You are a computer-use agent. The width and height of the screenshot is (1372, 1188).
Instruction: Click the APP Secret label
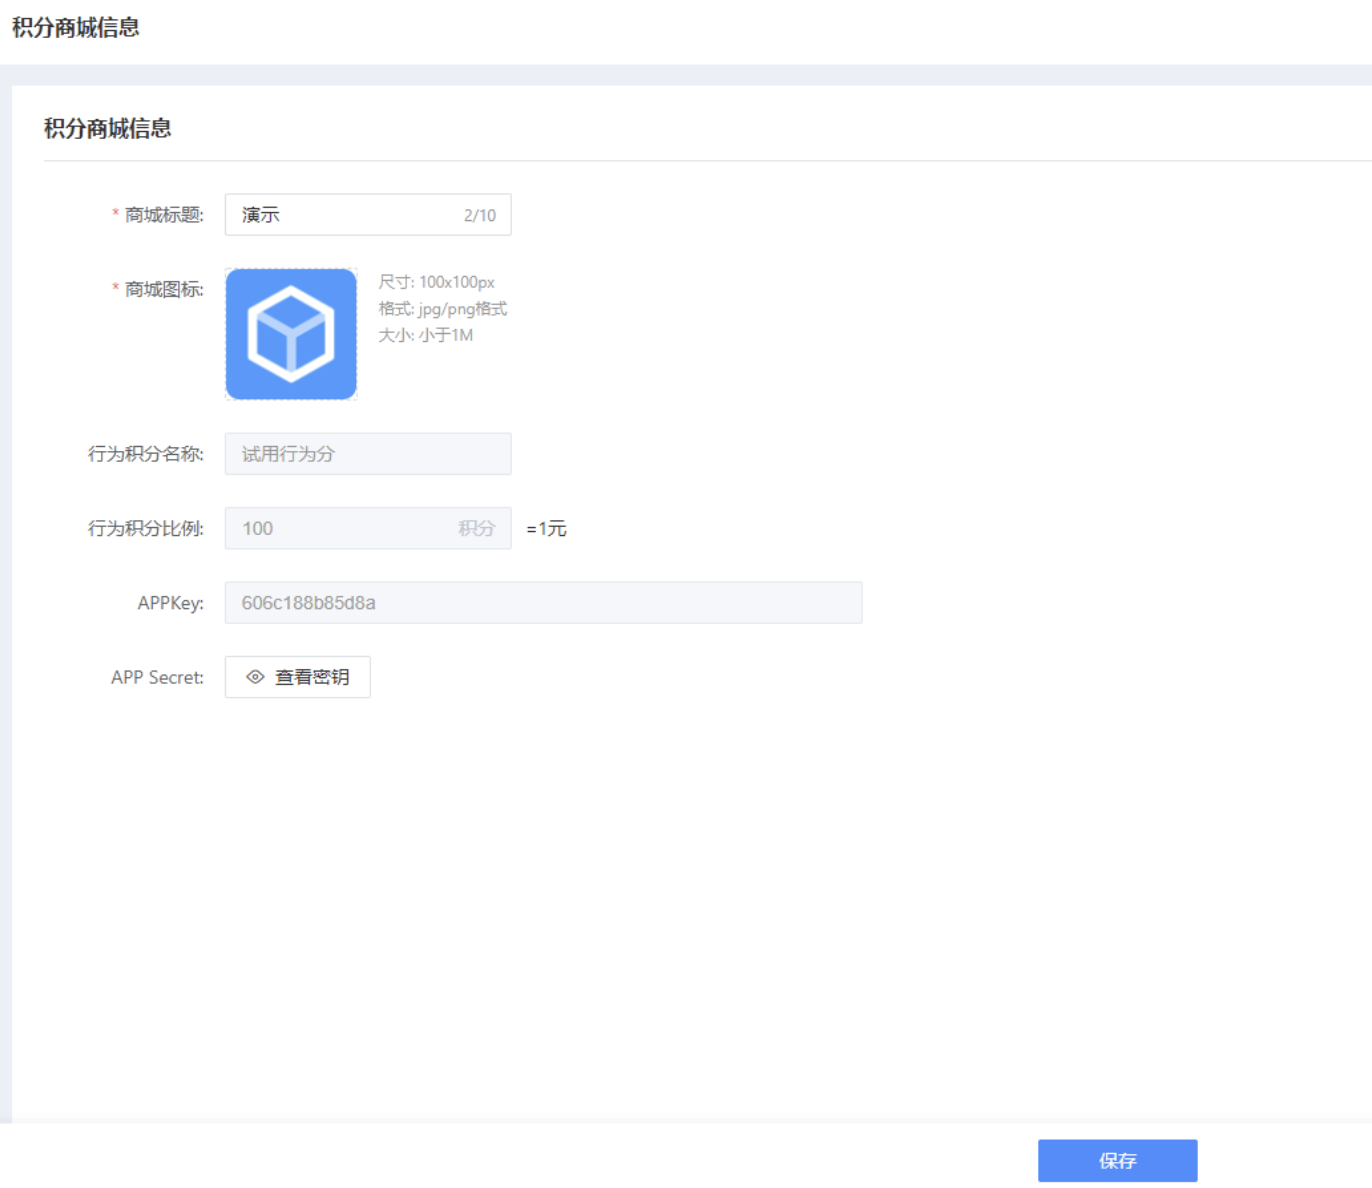(157, 677)
